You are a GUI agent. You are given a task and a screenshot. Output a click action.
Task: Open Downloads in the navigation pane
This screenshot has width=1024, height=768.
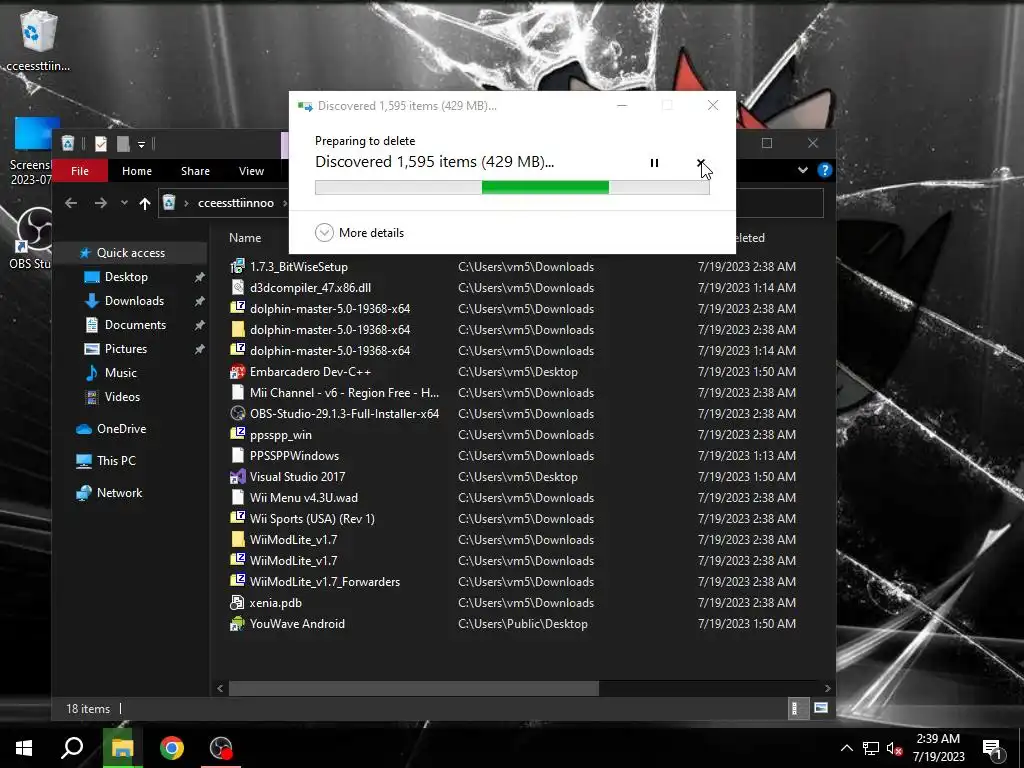[134, 300]
